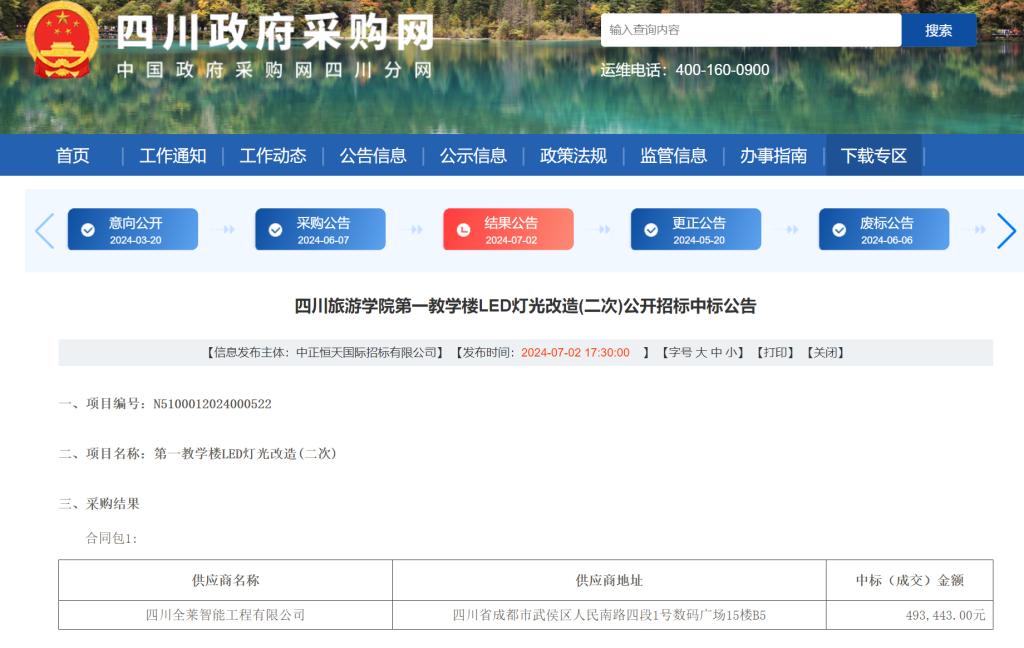This screenshot has height=648, width=1024.
Task: Open the 公告信息 menu item
Action: (x=373, y=155)
